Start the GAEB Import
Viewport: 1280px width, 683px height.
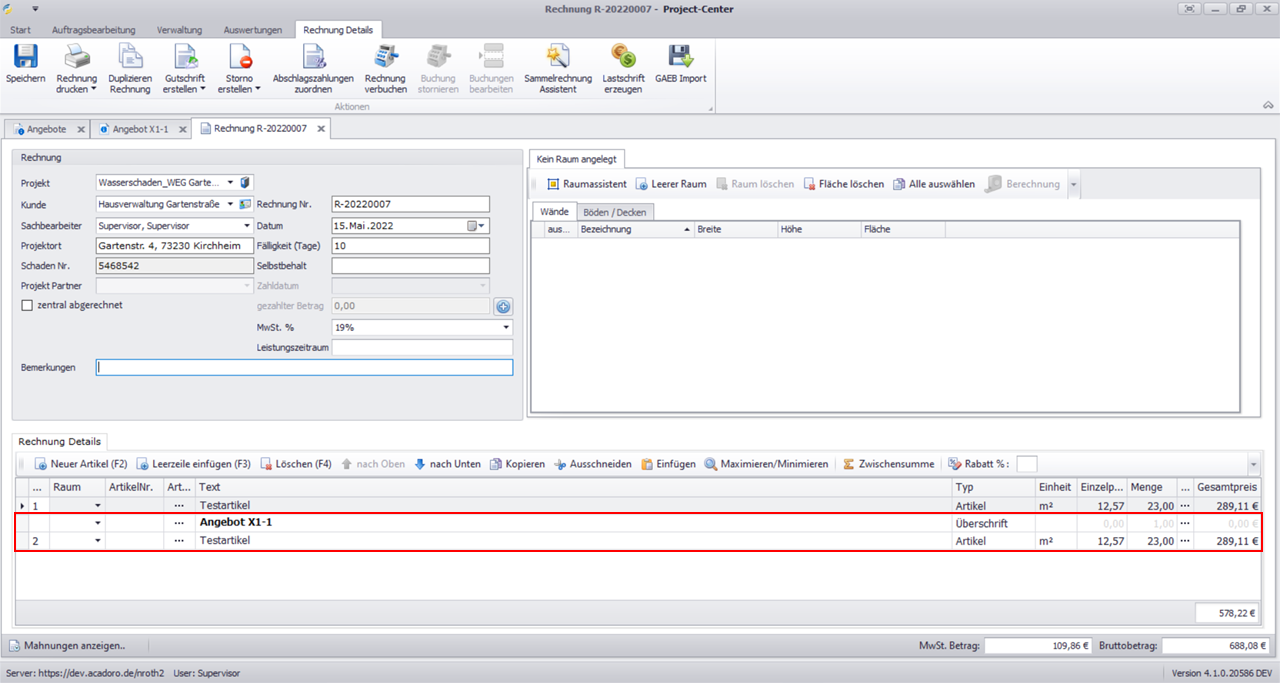pos(680,57)
